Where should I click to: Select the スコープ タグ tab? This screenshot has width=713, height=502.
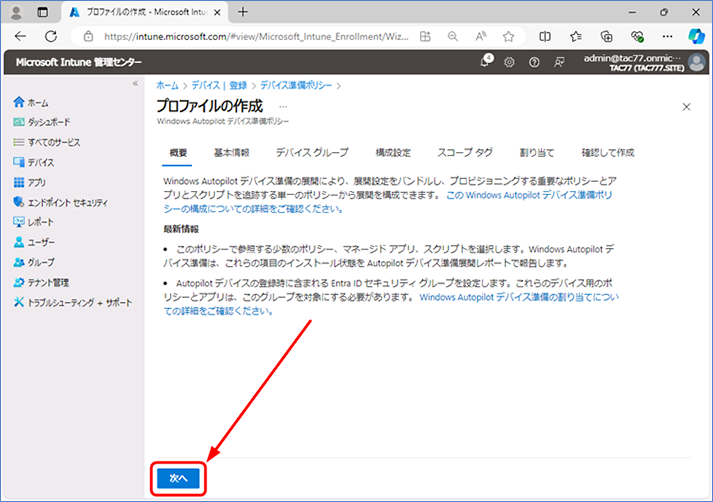coord(465,153)
